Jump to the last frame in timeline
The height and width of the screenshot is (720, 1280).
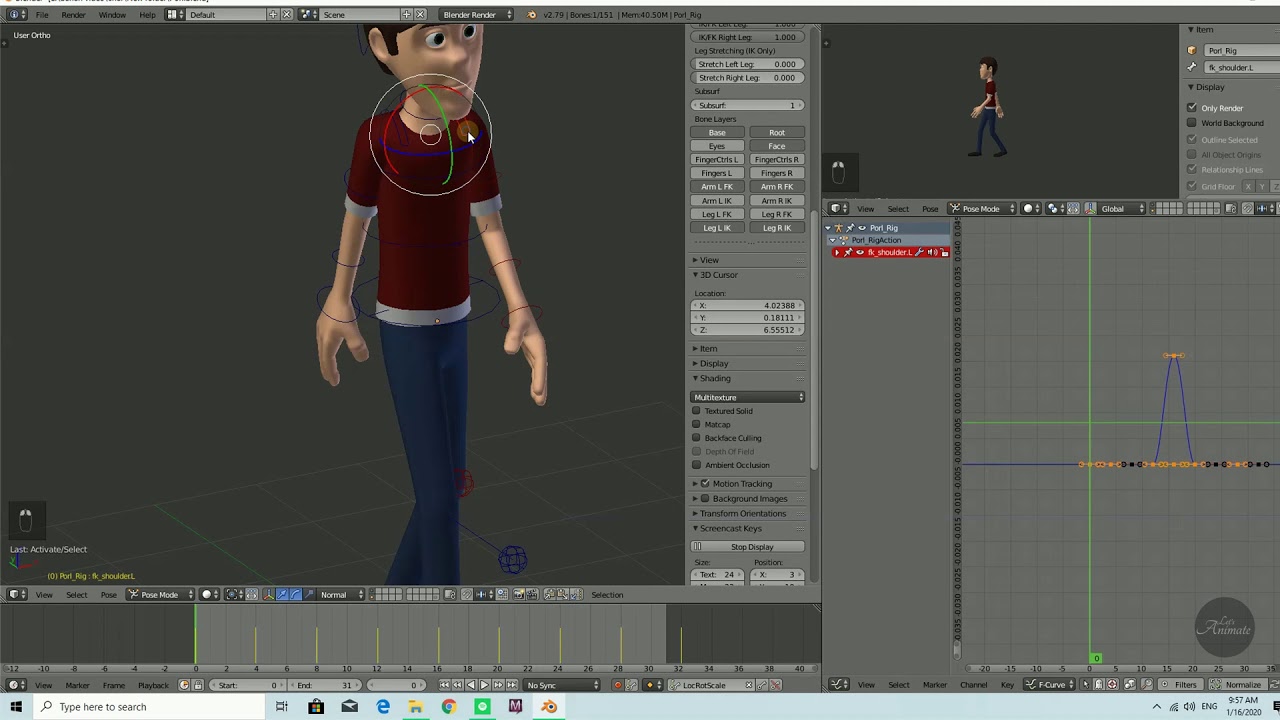(512, 685)
